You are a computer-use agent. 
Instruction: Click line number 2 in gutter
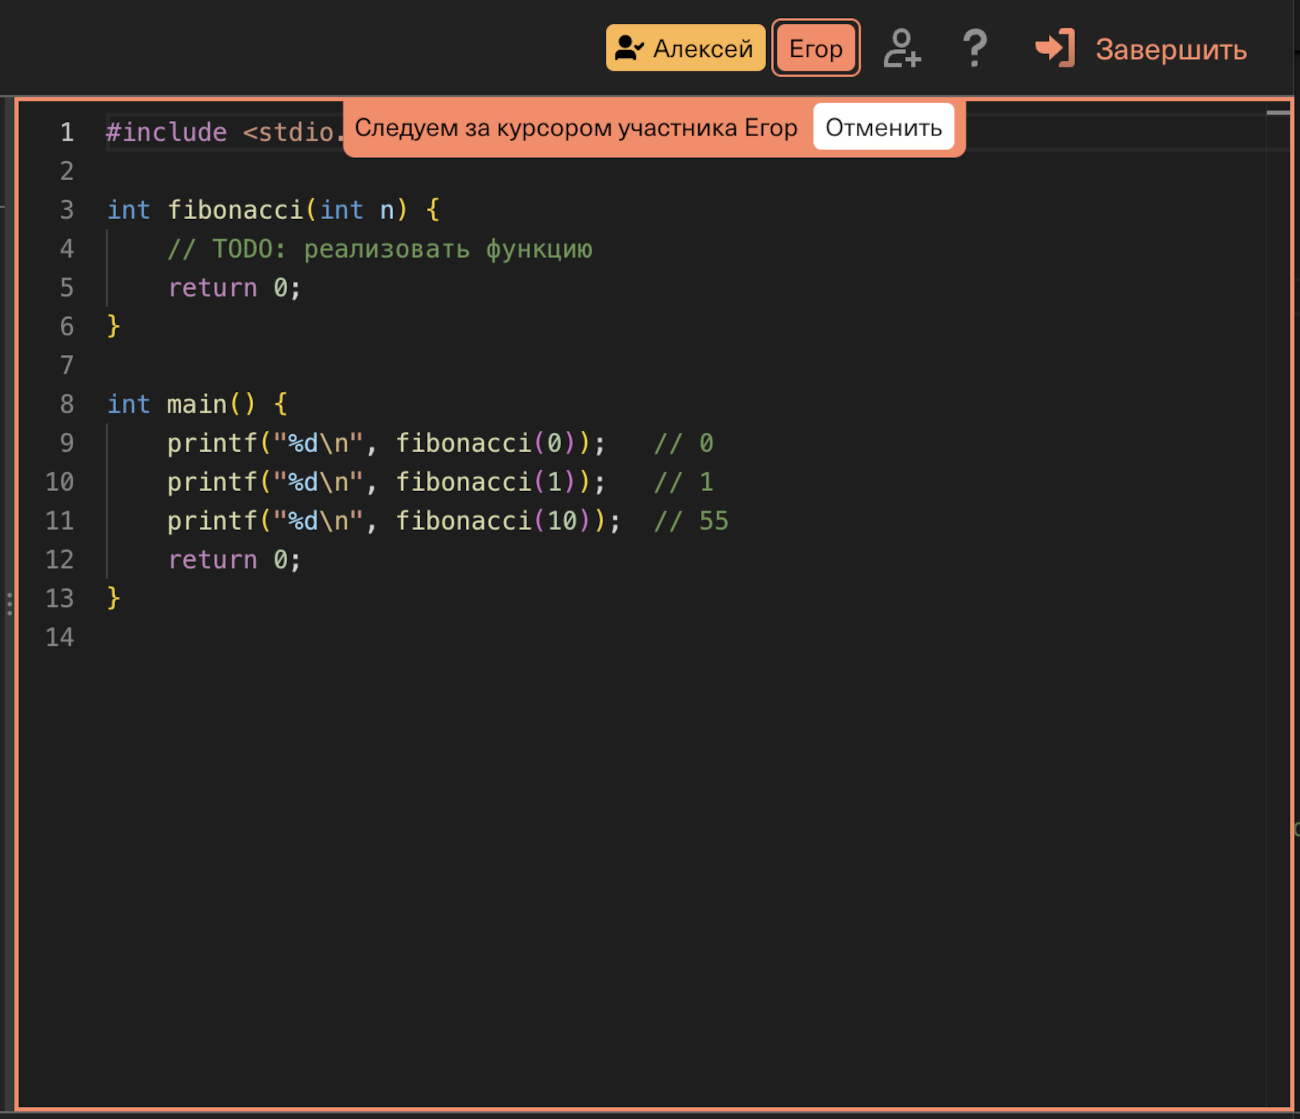click(67, 171)
